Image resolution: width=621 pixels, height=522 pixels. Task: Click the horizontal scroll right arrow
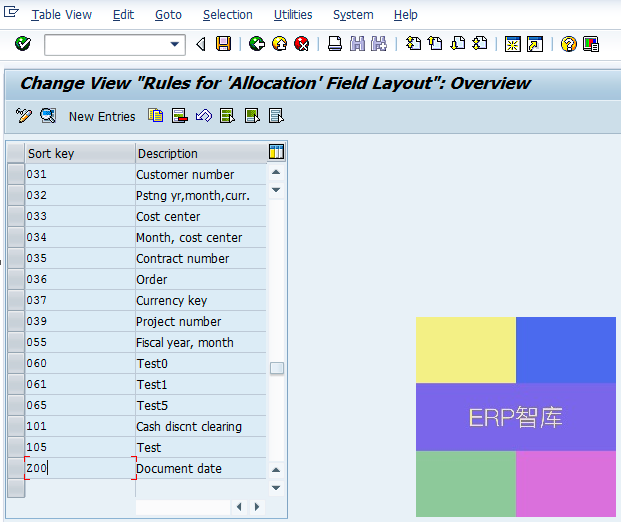pyautogui.click(x=257, y=507)
